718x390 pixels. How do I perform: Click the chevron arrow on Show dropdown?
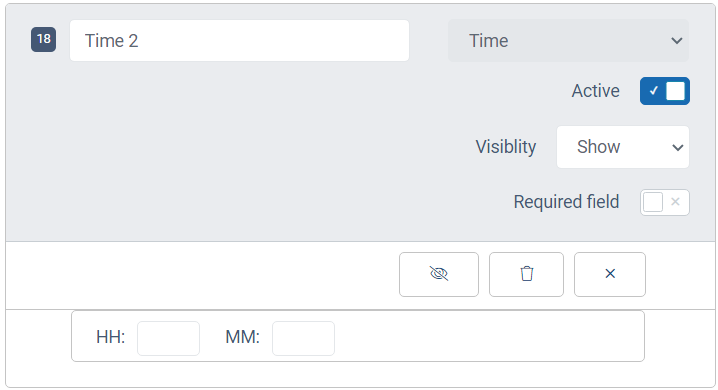coord(677,147)
